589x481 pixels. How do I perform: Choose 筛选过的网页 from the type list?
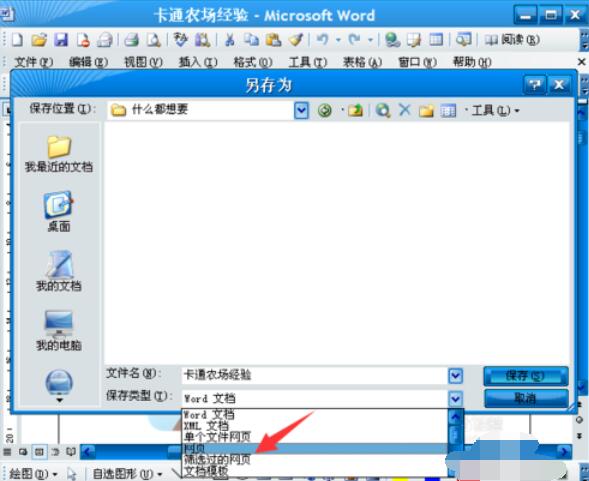[x=315, y=459]
